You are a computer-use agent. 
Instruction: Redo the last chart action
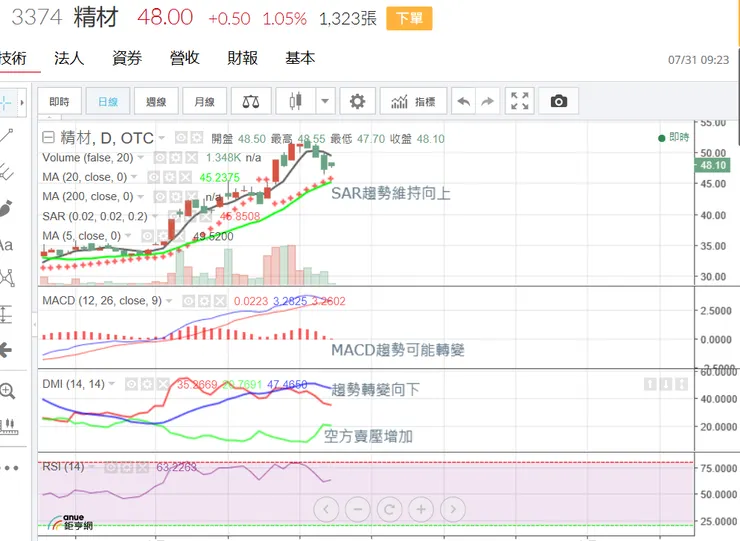488,101
